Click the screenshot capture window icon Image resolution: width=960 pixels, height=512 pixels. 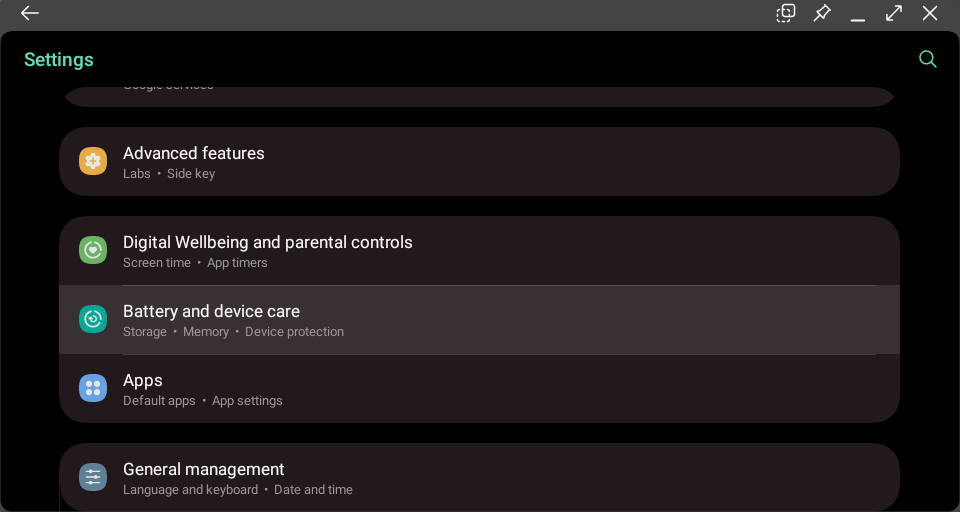point(786,14)
